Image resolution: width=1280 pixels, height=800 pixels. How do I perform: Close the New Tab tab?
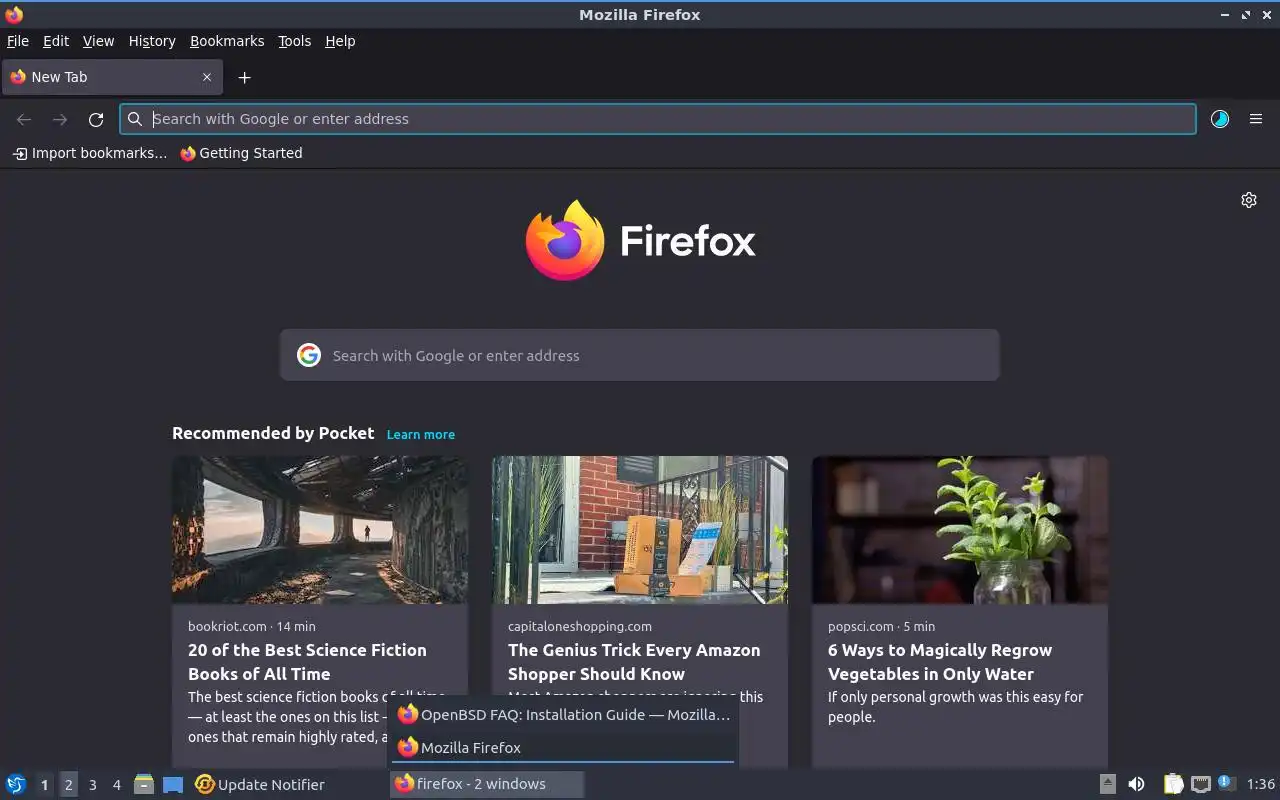tap(207, 77)
